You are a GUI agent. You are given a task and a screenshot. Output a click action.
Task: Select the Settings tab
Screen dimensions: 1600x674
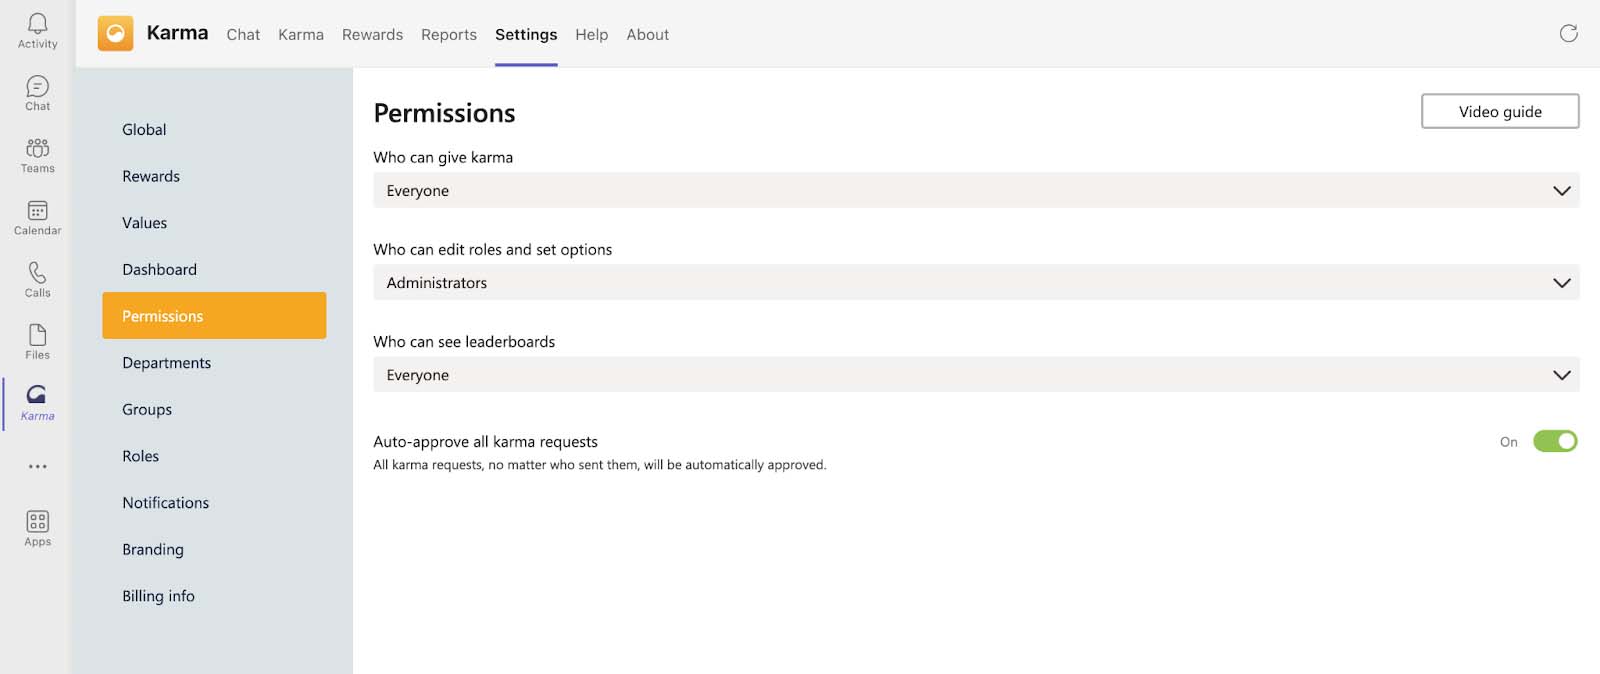click(x=526, y=34)
